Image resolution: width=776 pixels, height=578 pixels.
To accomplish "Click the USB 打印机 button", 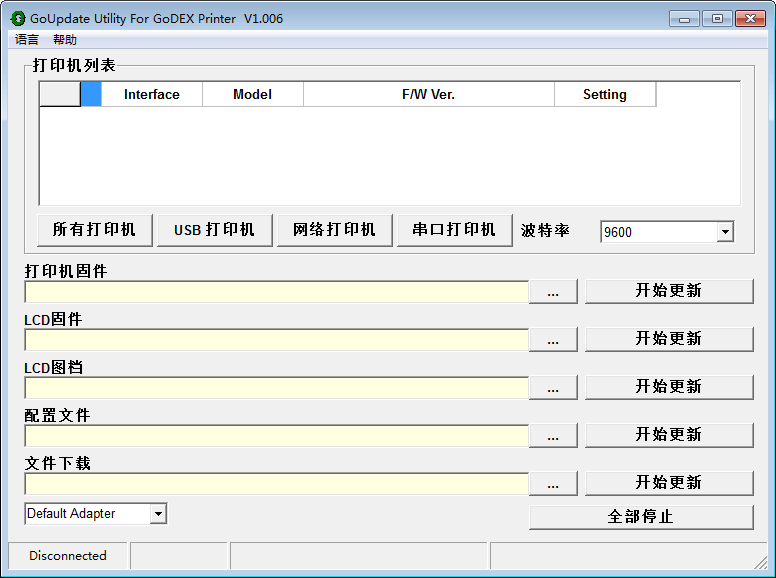I will pos(214,230).
